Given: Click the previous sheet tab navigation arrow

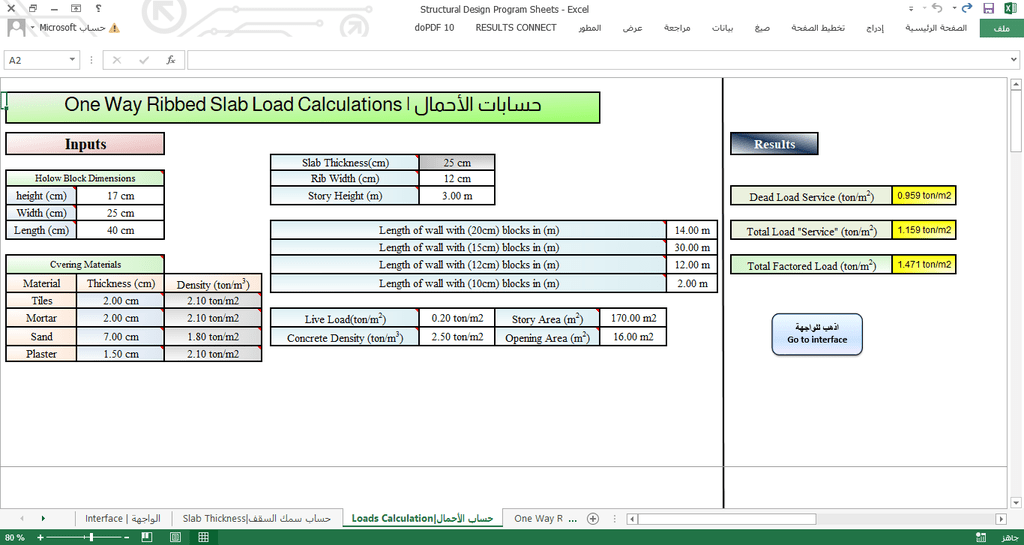Looking at the screenshot, I should tap(22, 518).
